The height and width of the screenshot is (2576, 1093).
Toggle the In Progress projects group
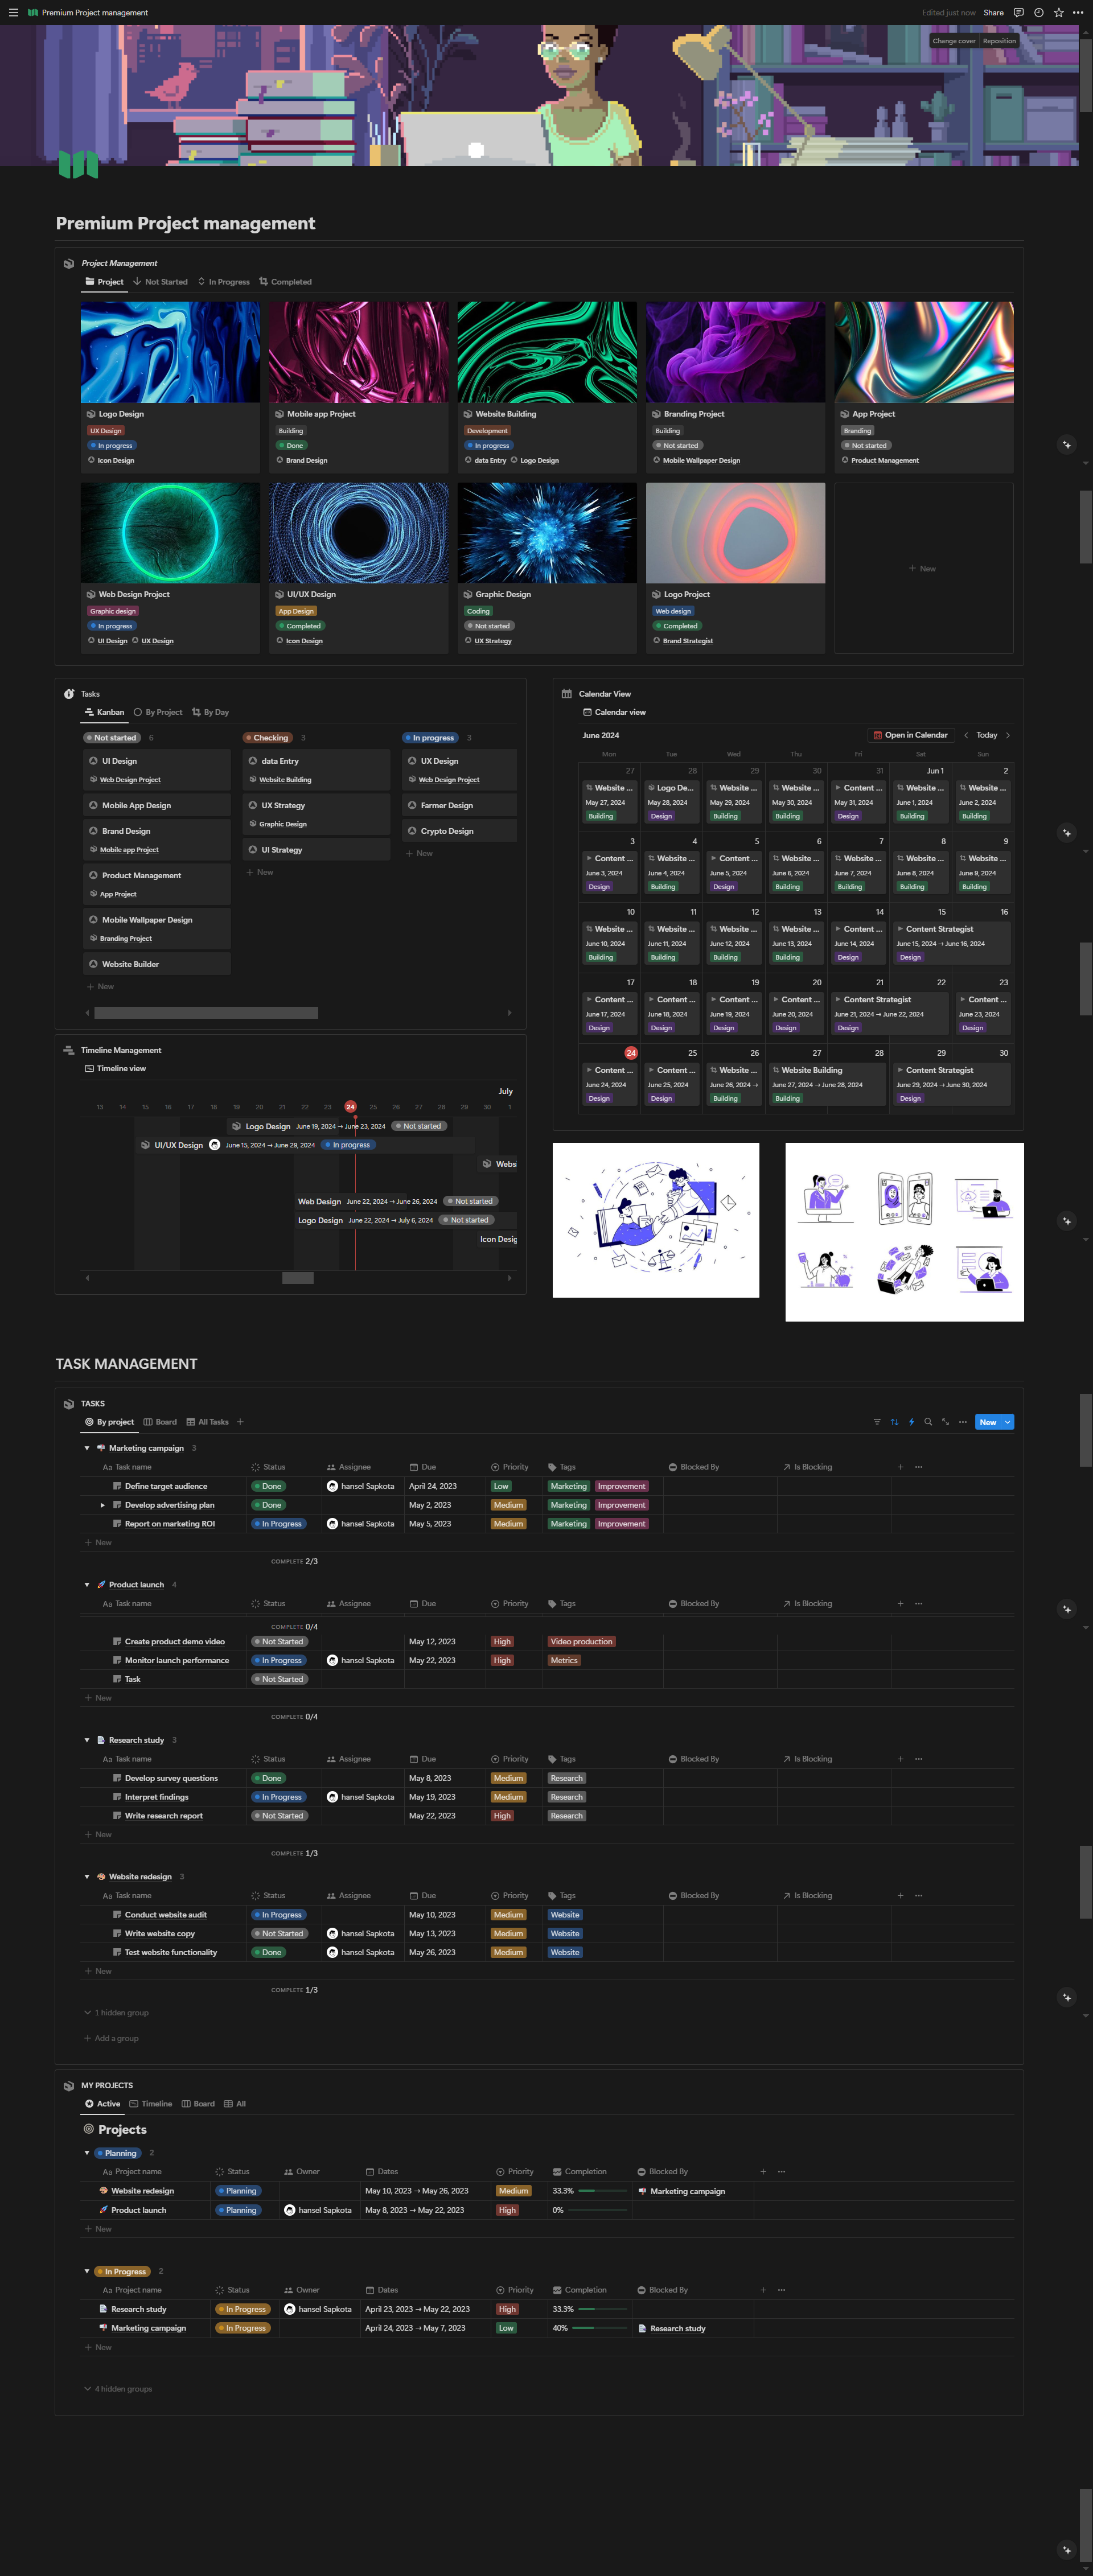click(87, 2271)
